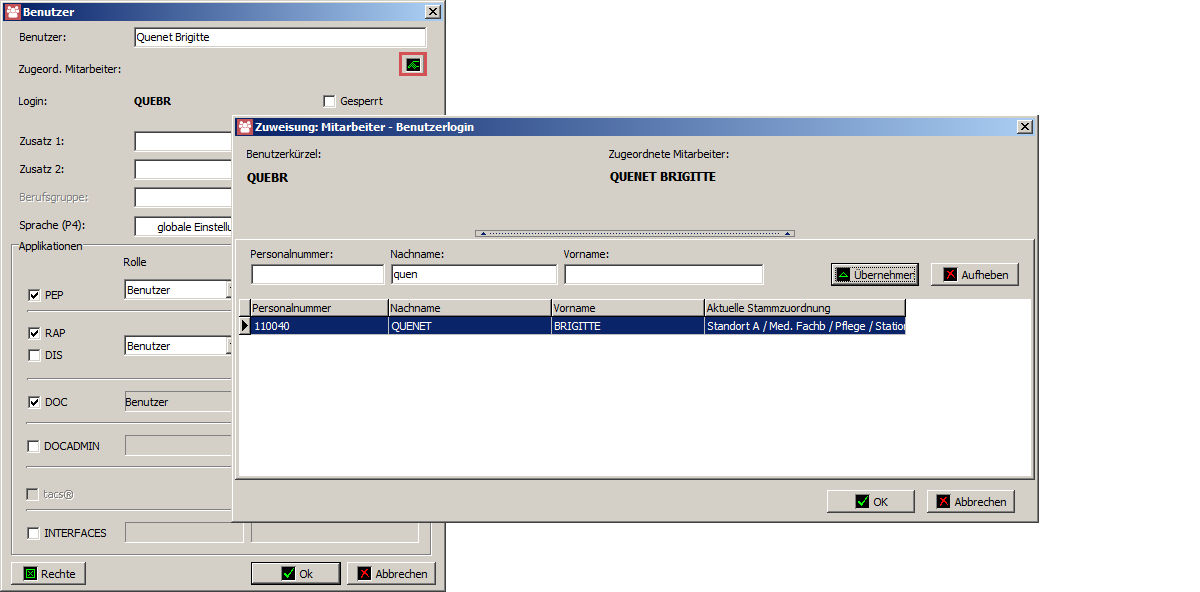This screenshot has height=592, width=1200.
Task: Enable the DOCADMIN checkbox
Action: (x=34, y=446)
